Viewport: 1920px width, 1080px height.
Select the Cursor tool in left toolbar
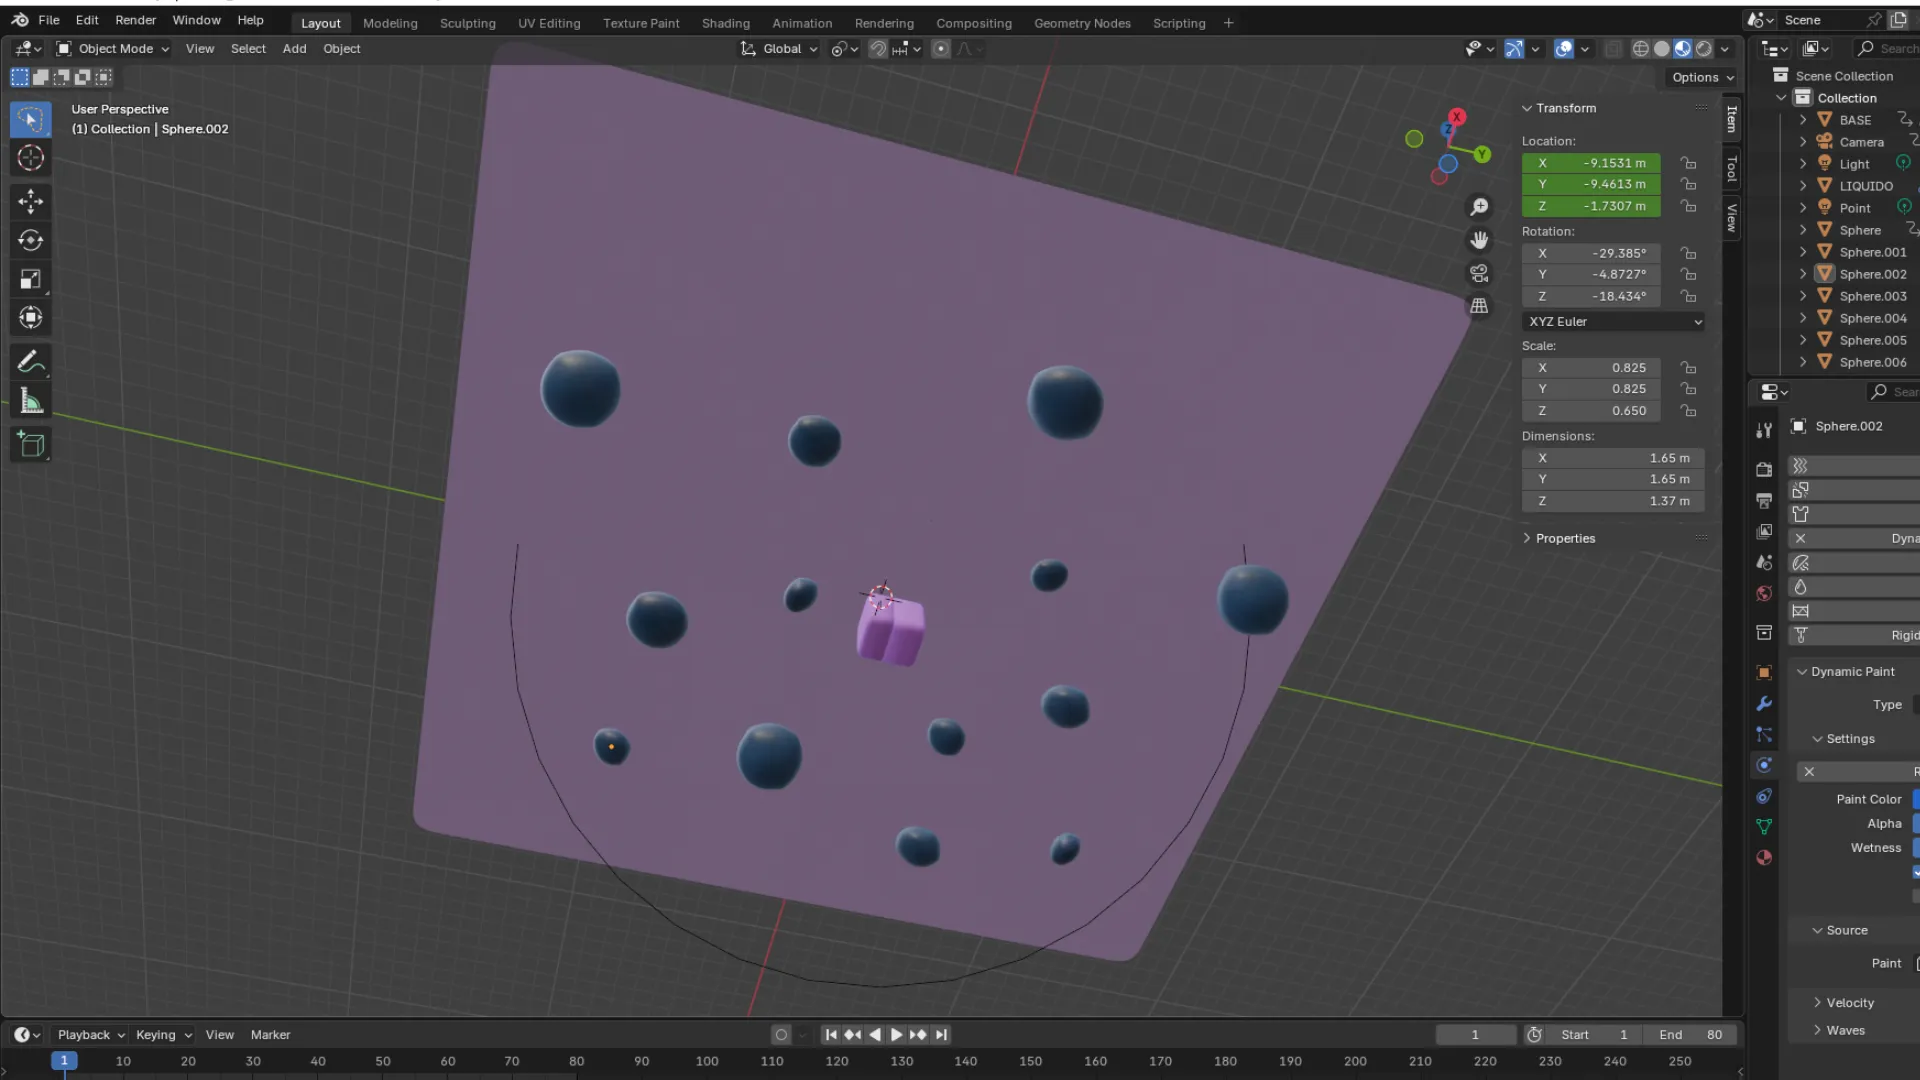(x=30, y=158)
